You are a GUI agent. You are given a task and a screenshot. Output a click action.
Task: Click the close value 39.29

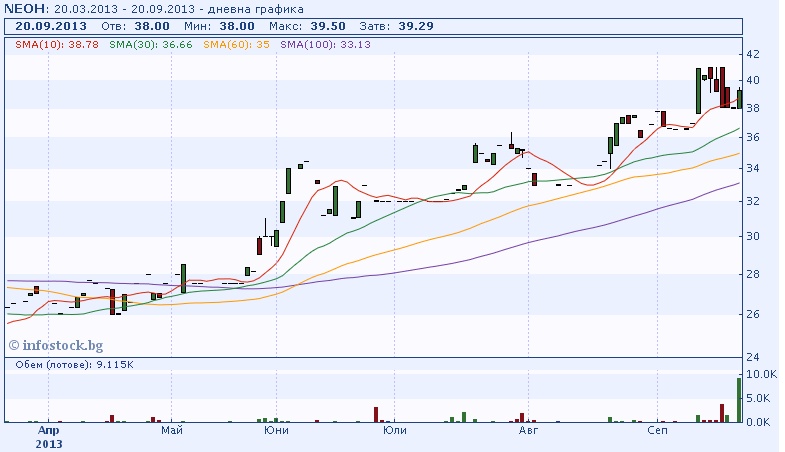(416, 26)
